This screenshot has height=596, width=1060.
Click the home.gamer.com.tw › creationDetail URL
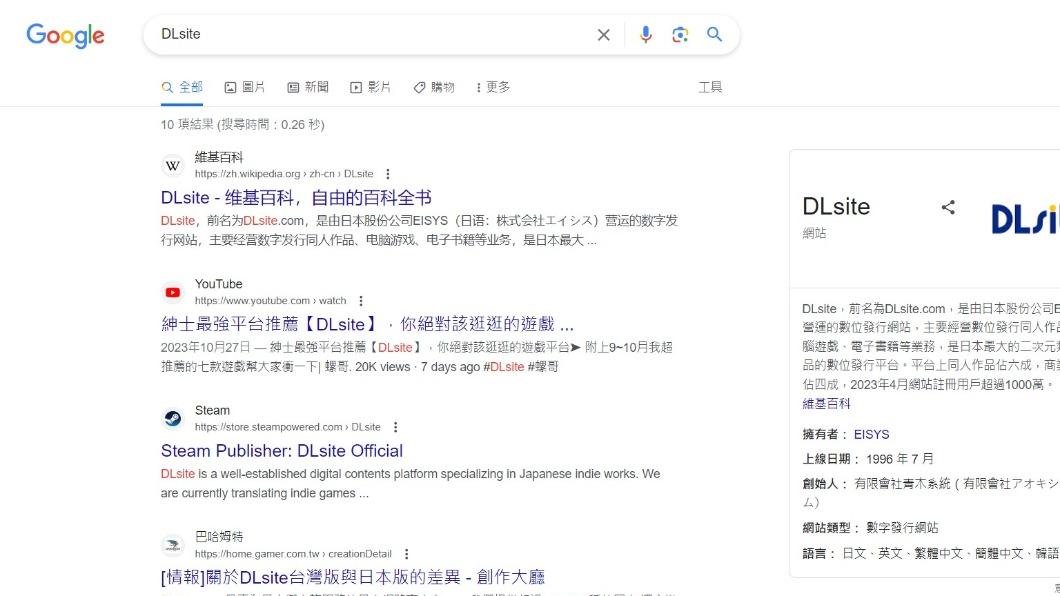[x=293, y=554]
